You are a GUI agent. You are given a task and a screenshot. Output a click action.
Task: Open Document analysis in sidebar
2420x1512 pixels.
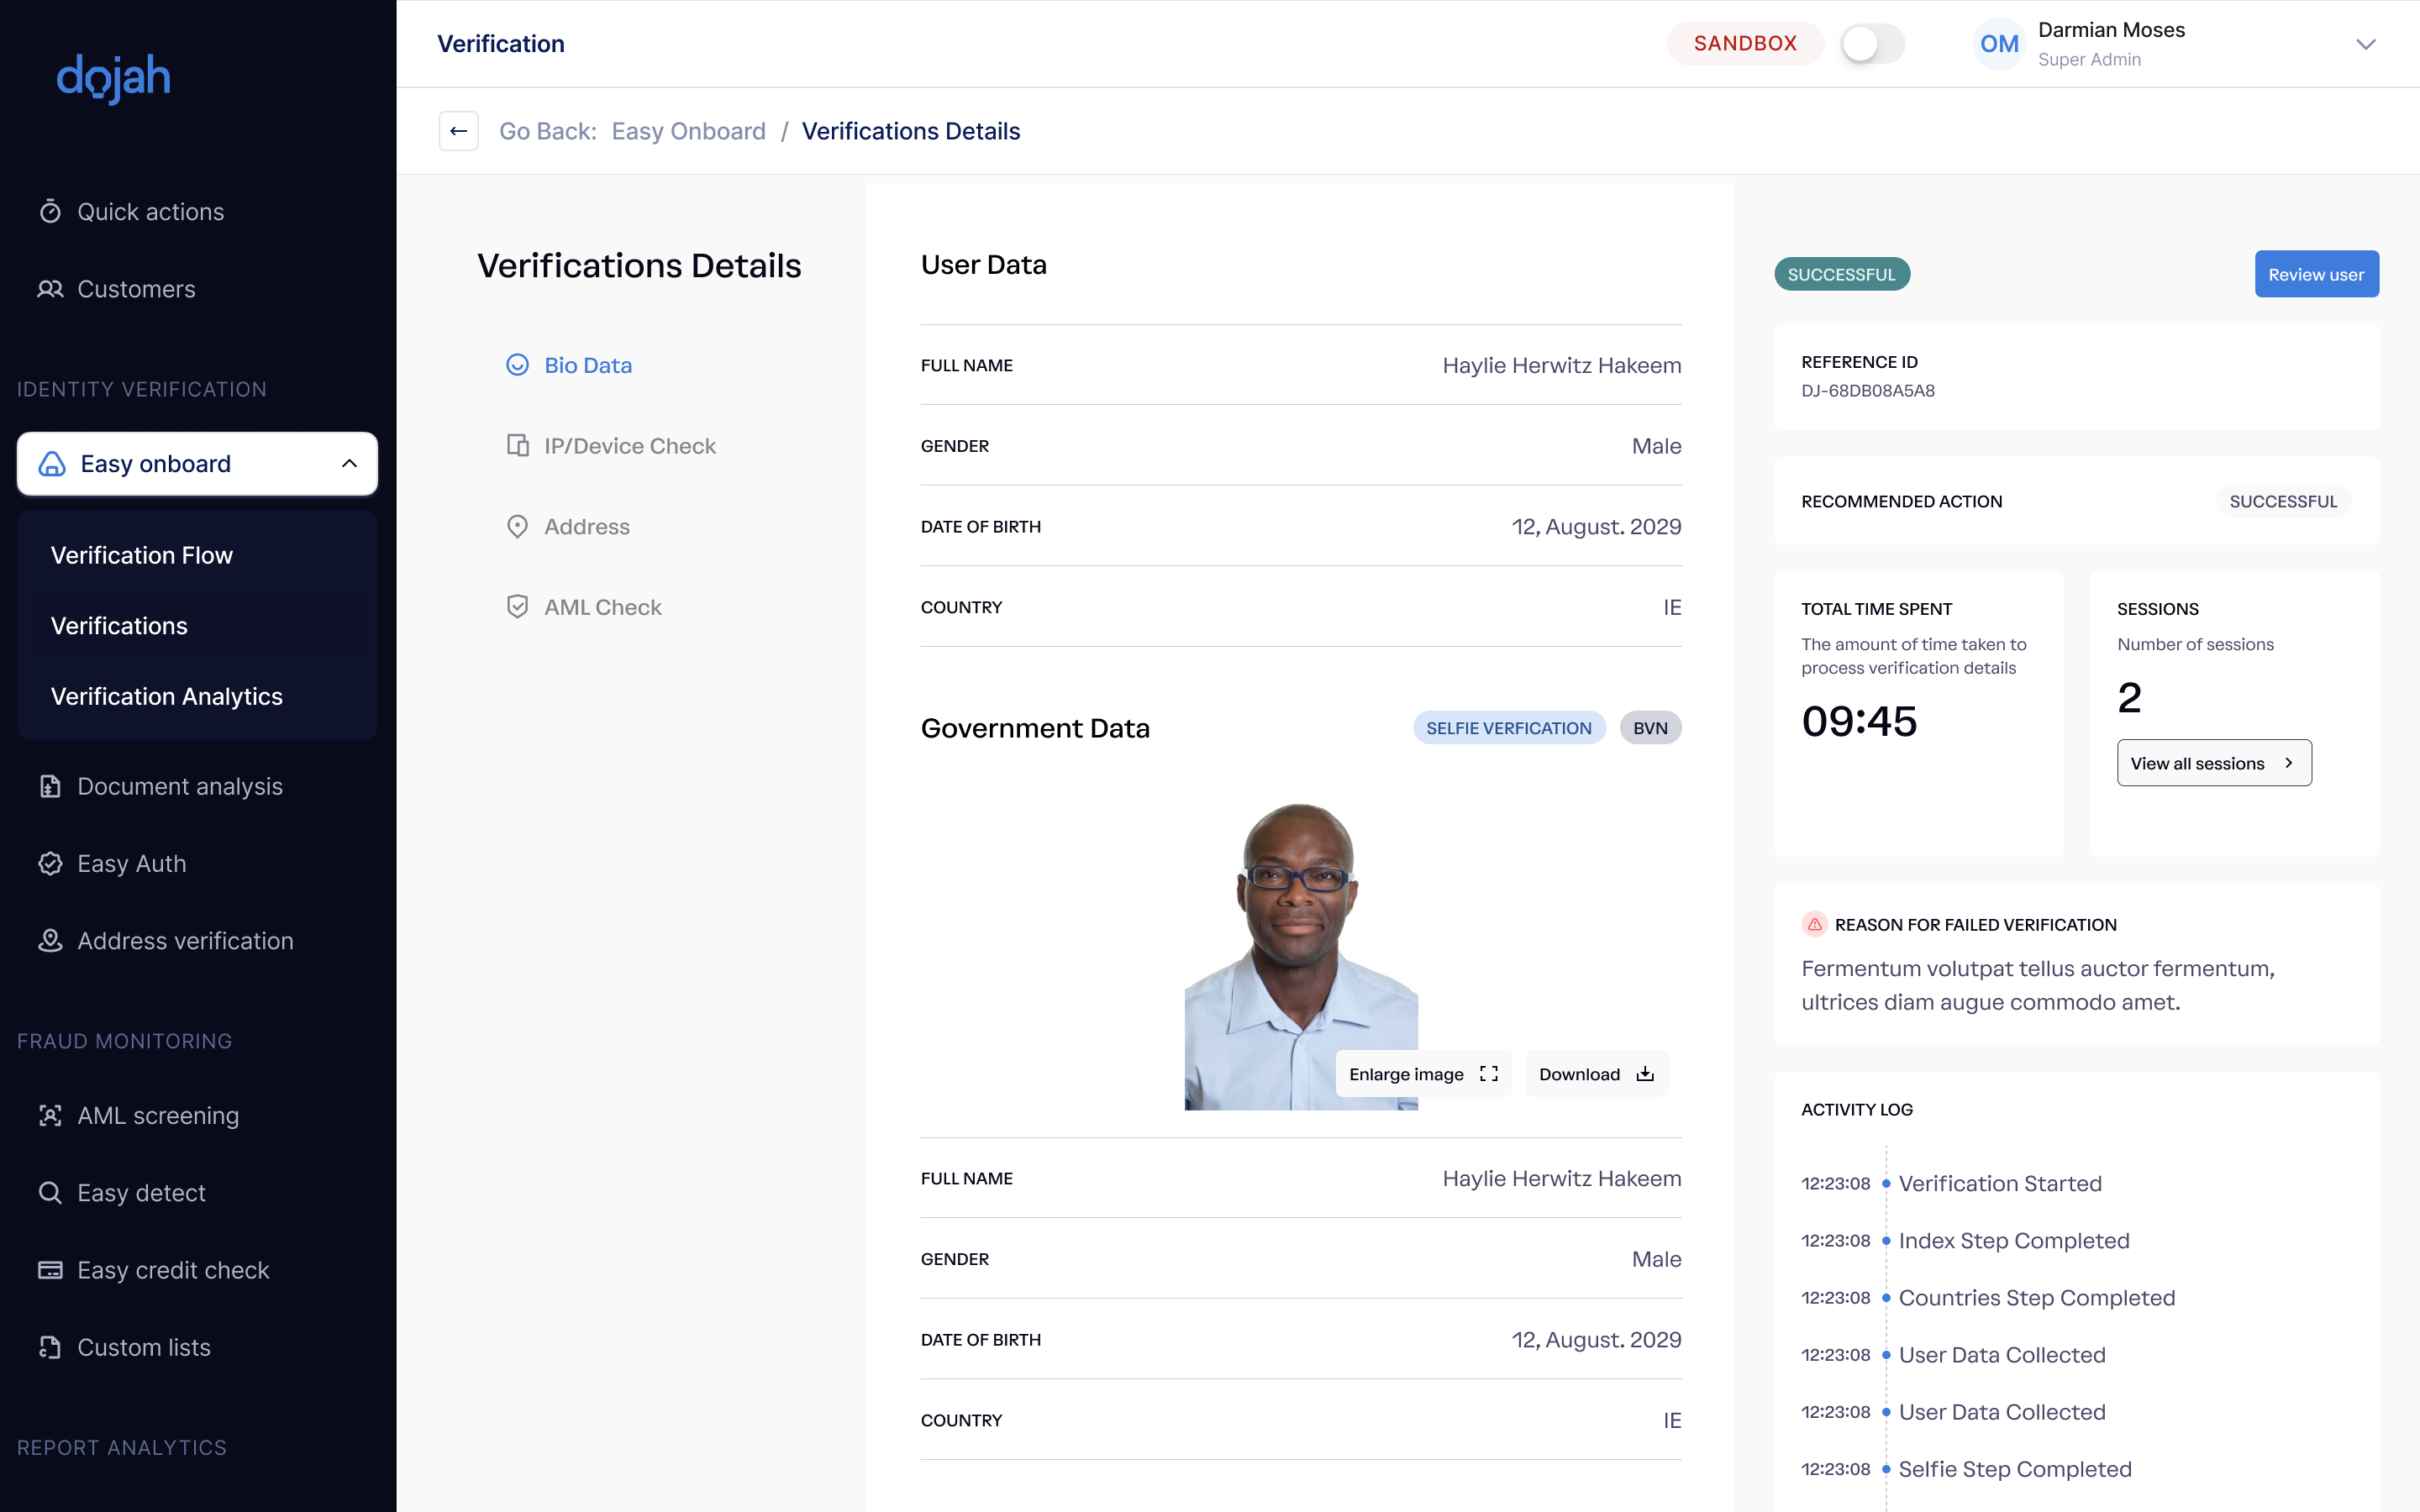[180, 786]
